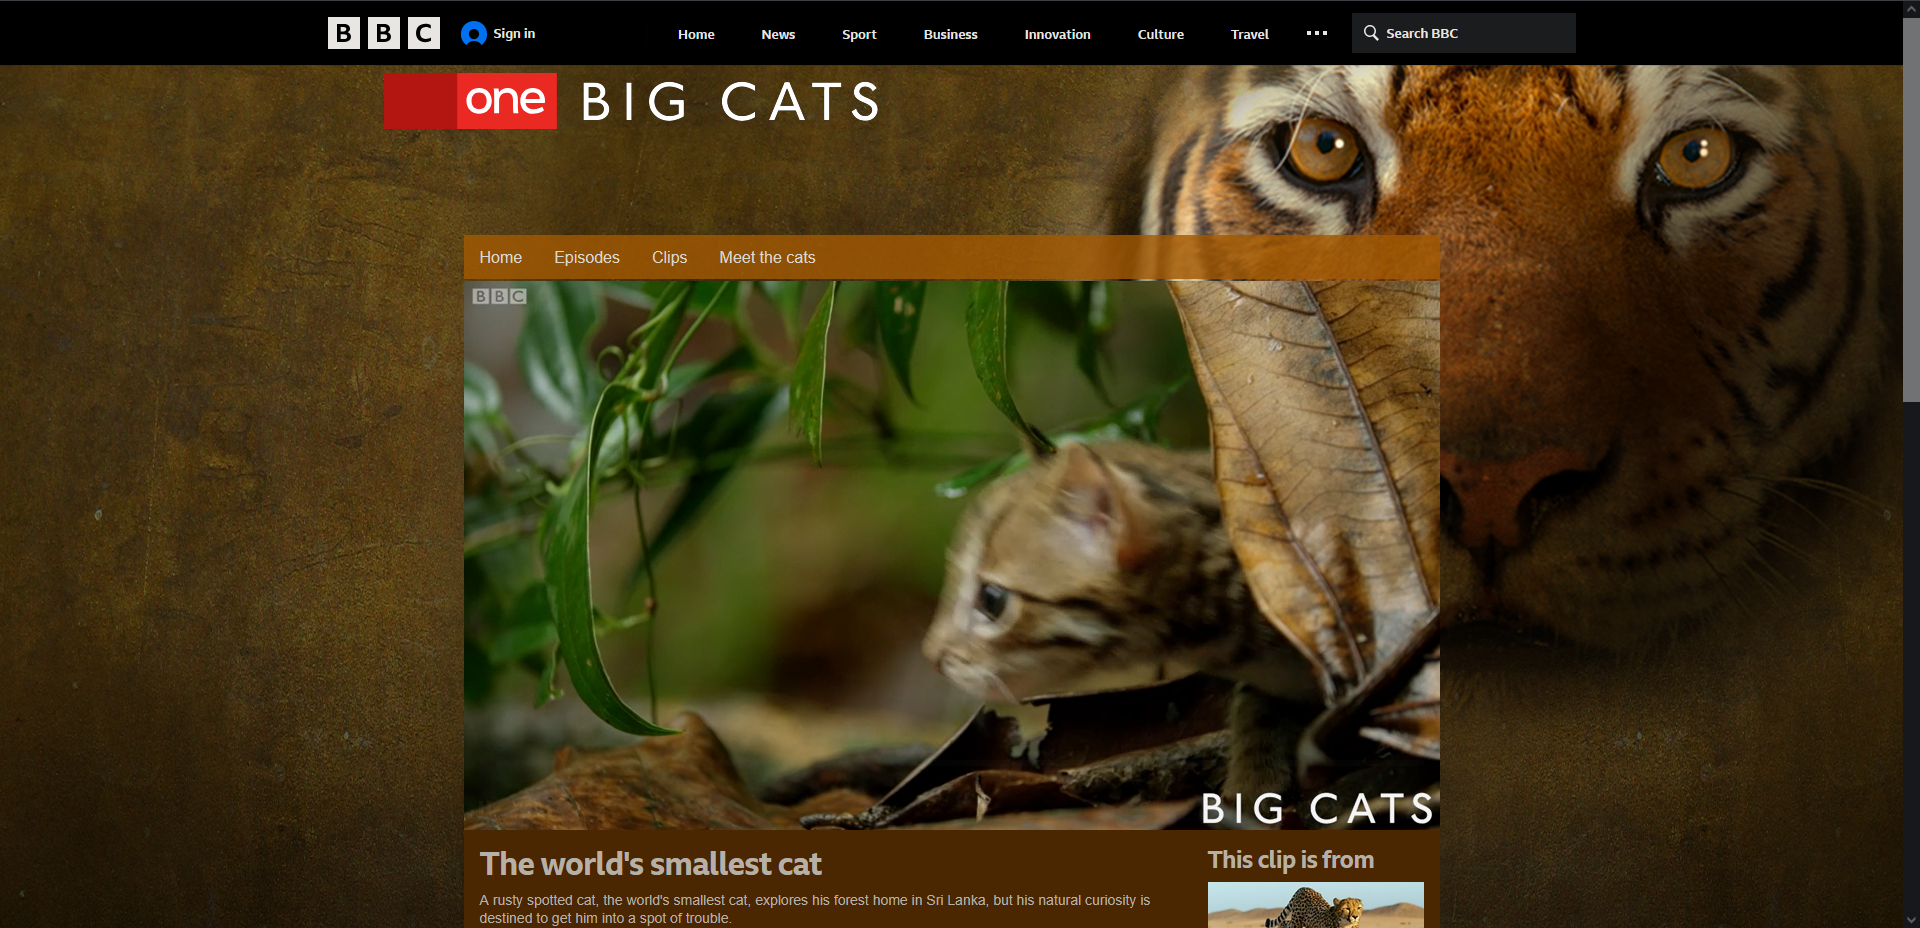Click the "This clip is from" heading

click(1291, 860)
